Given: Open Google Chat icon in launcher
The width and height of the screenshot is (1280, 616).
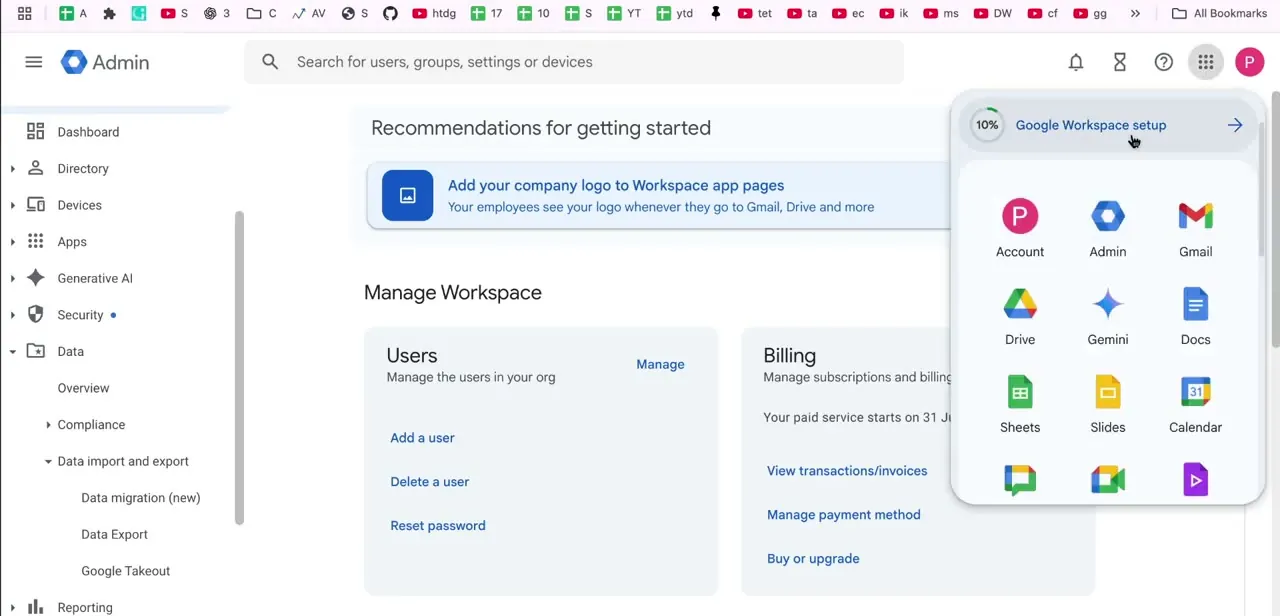Looking at the screenshot, I should (x=1020, y=480).
